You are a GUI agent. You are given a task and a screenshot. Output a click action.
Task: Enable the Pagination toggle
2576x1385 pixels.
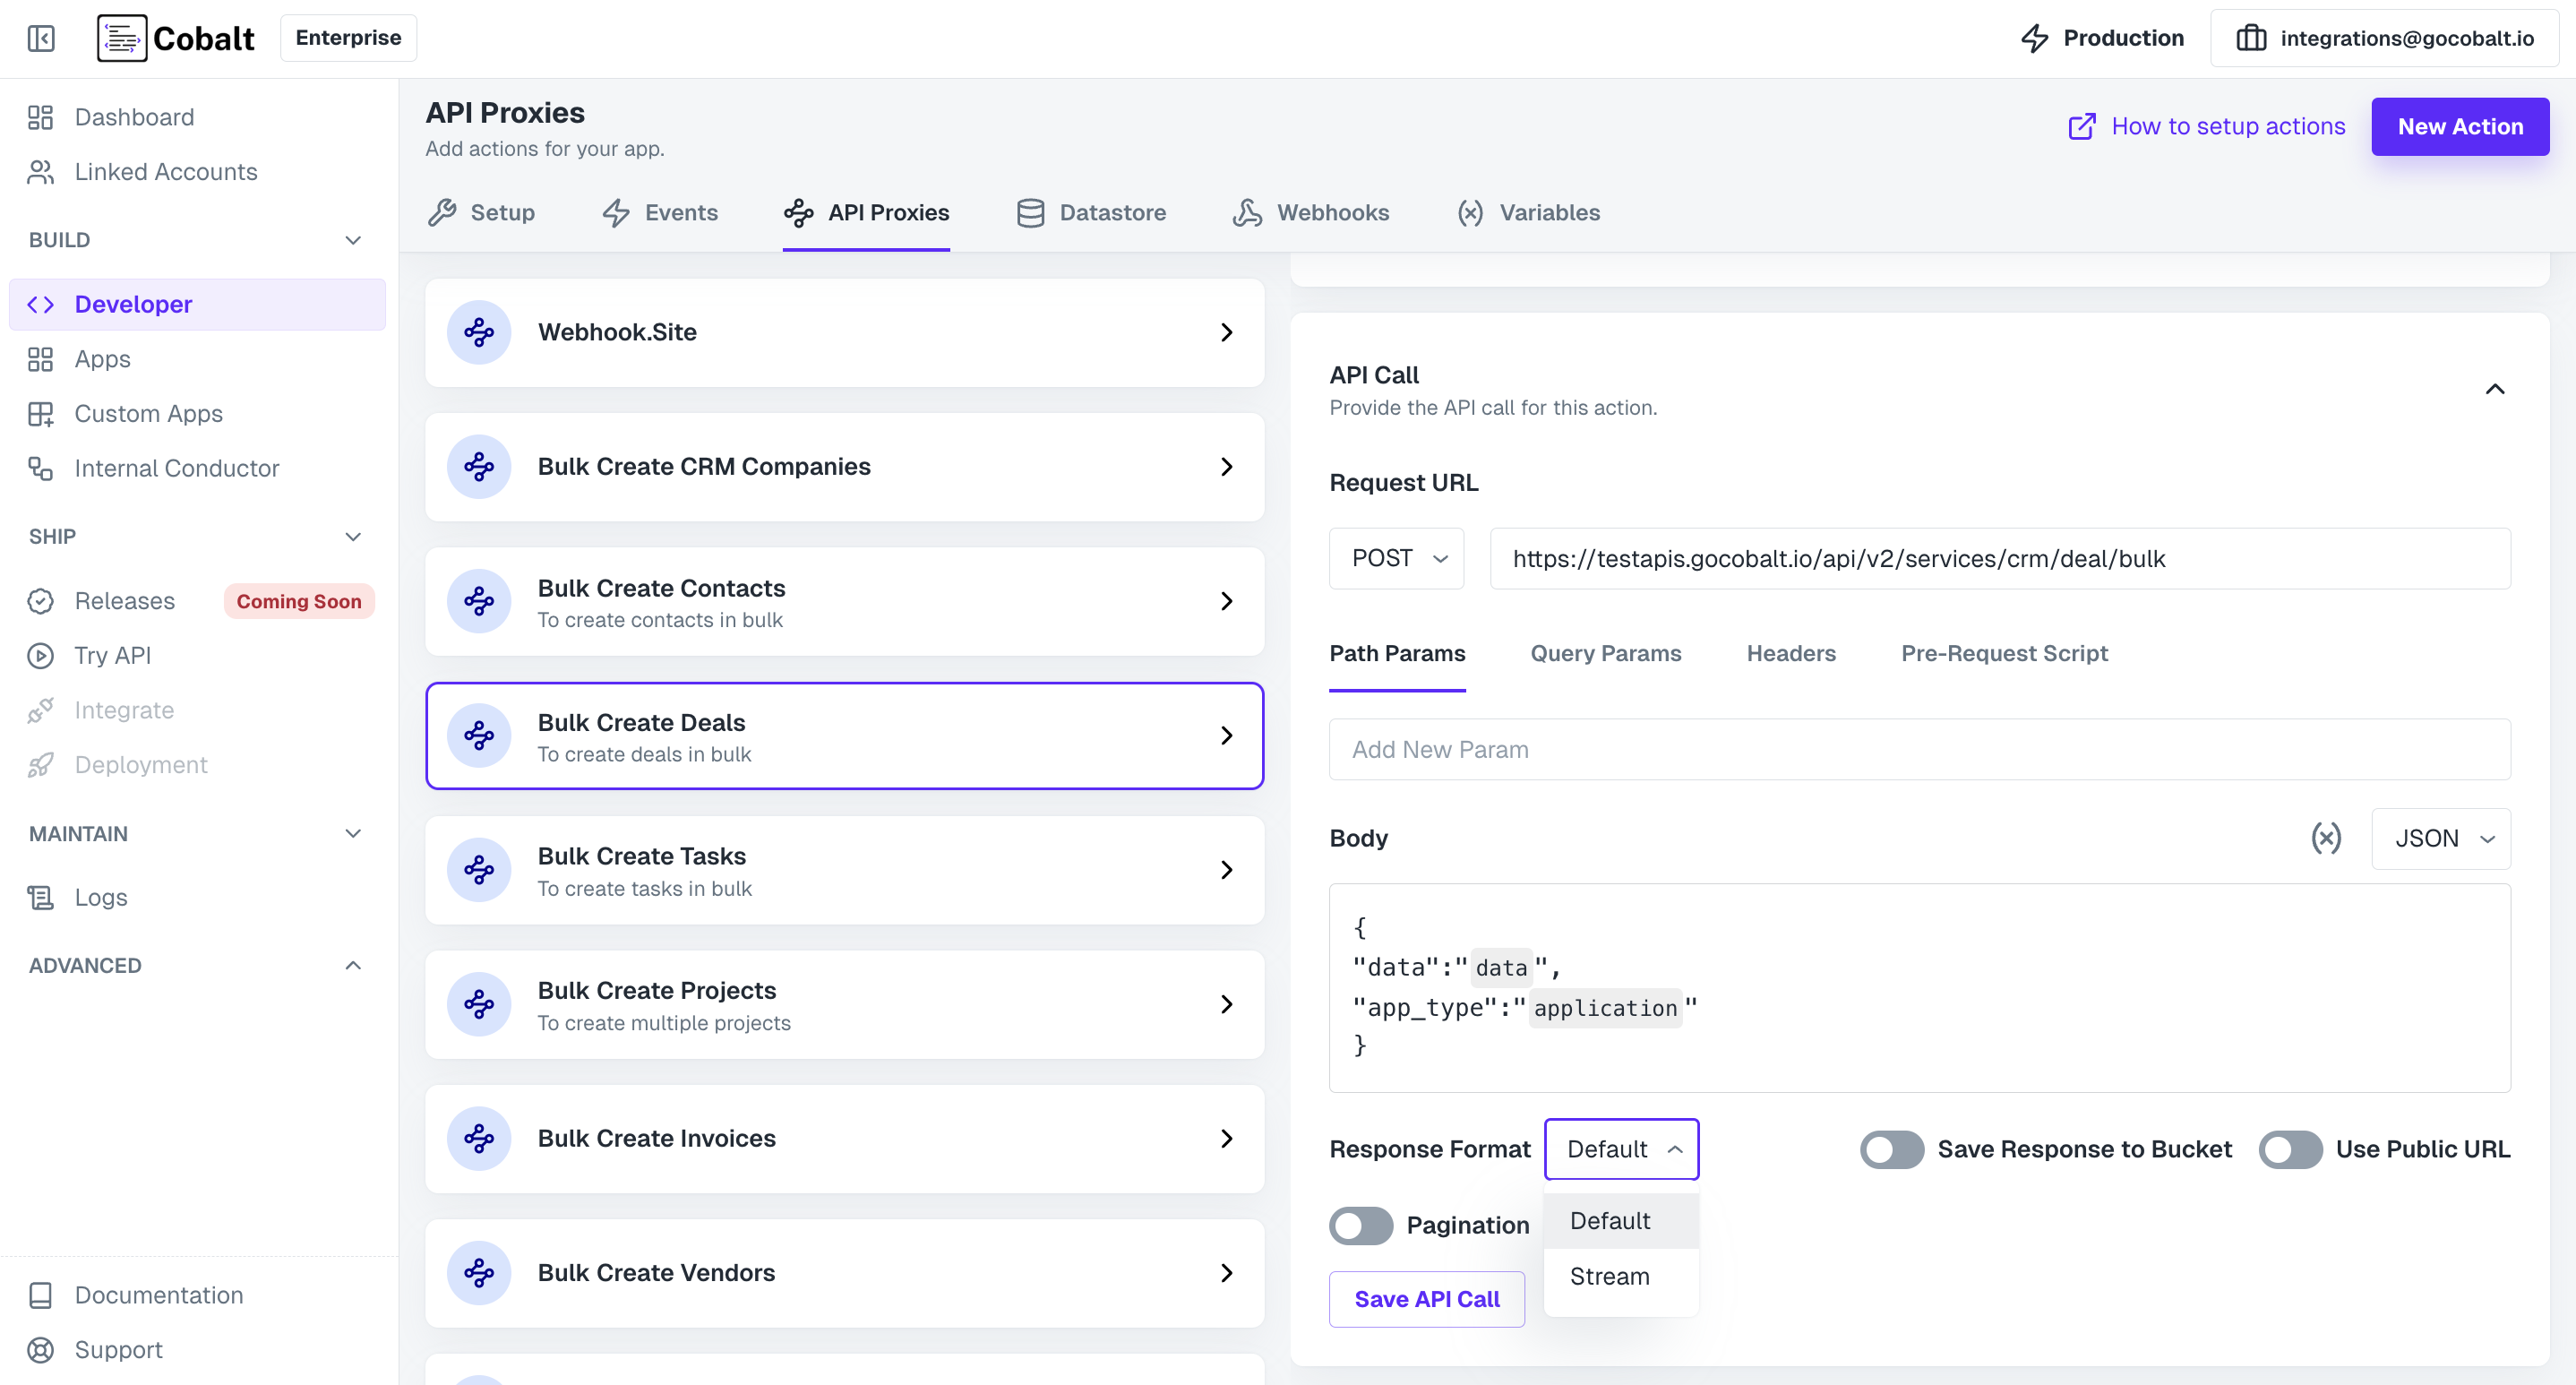[x=1360, y=1225]
